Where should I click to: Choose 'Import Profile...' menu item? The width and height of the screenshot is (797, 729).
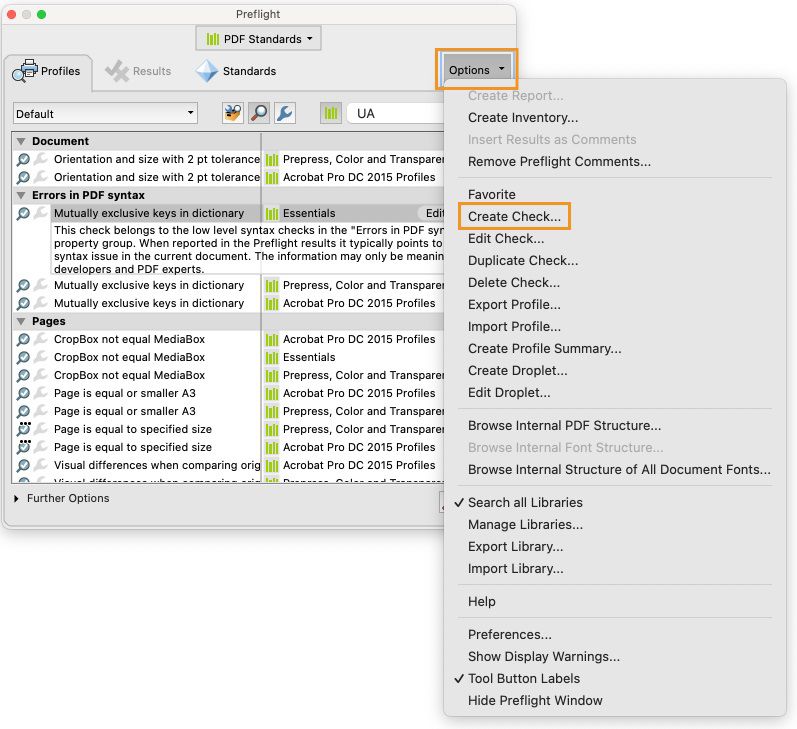pos(514,326)
